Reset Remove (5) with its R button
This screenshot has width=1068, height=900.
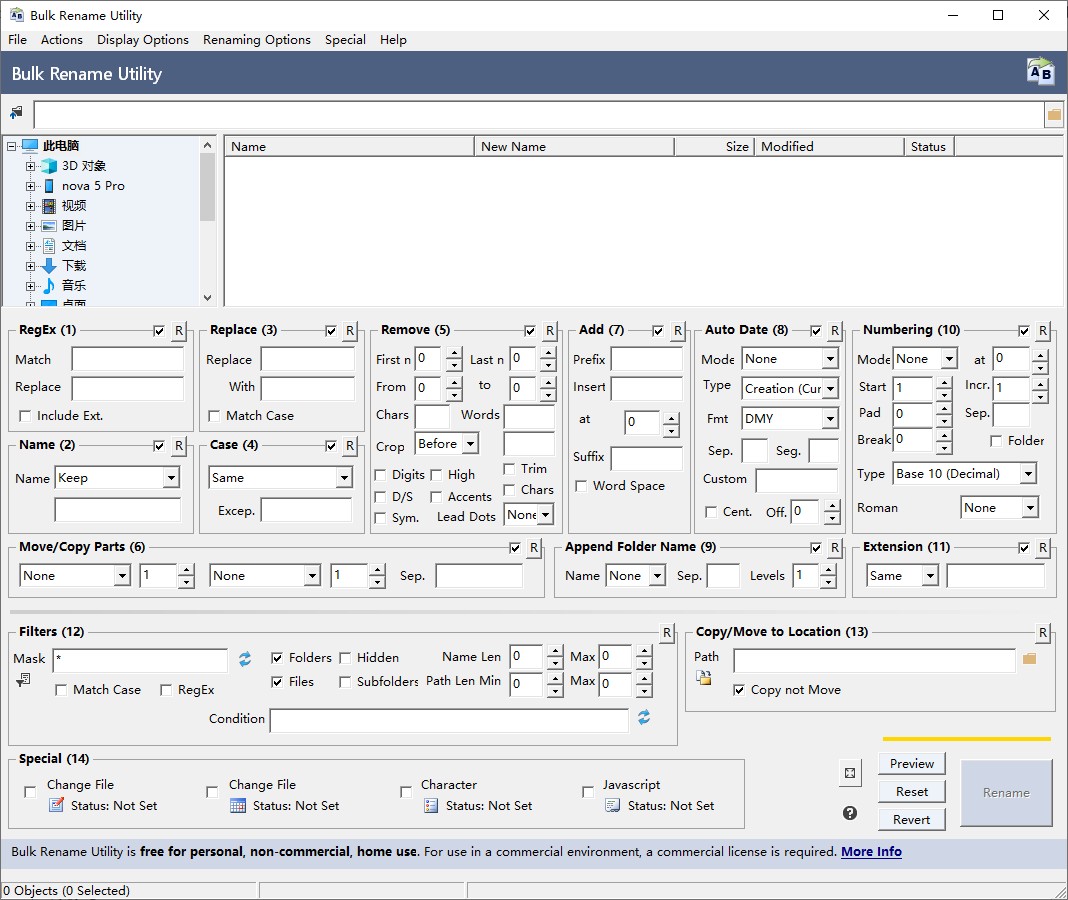point(549,331)
